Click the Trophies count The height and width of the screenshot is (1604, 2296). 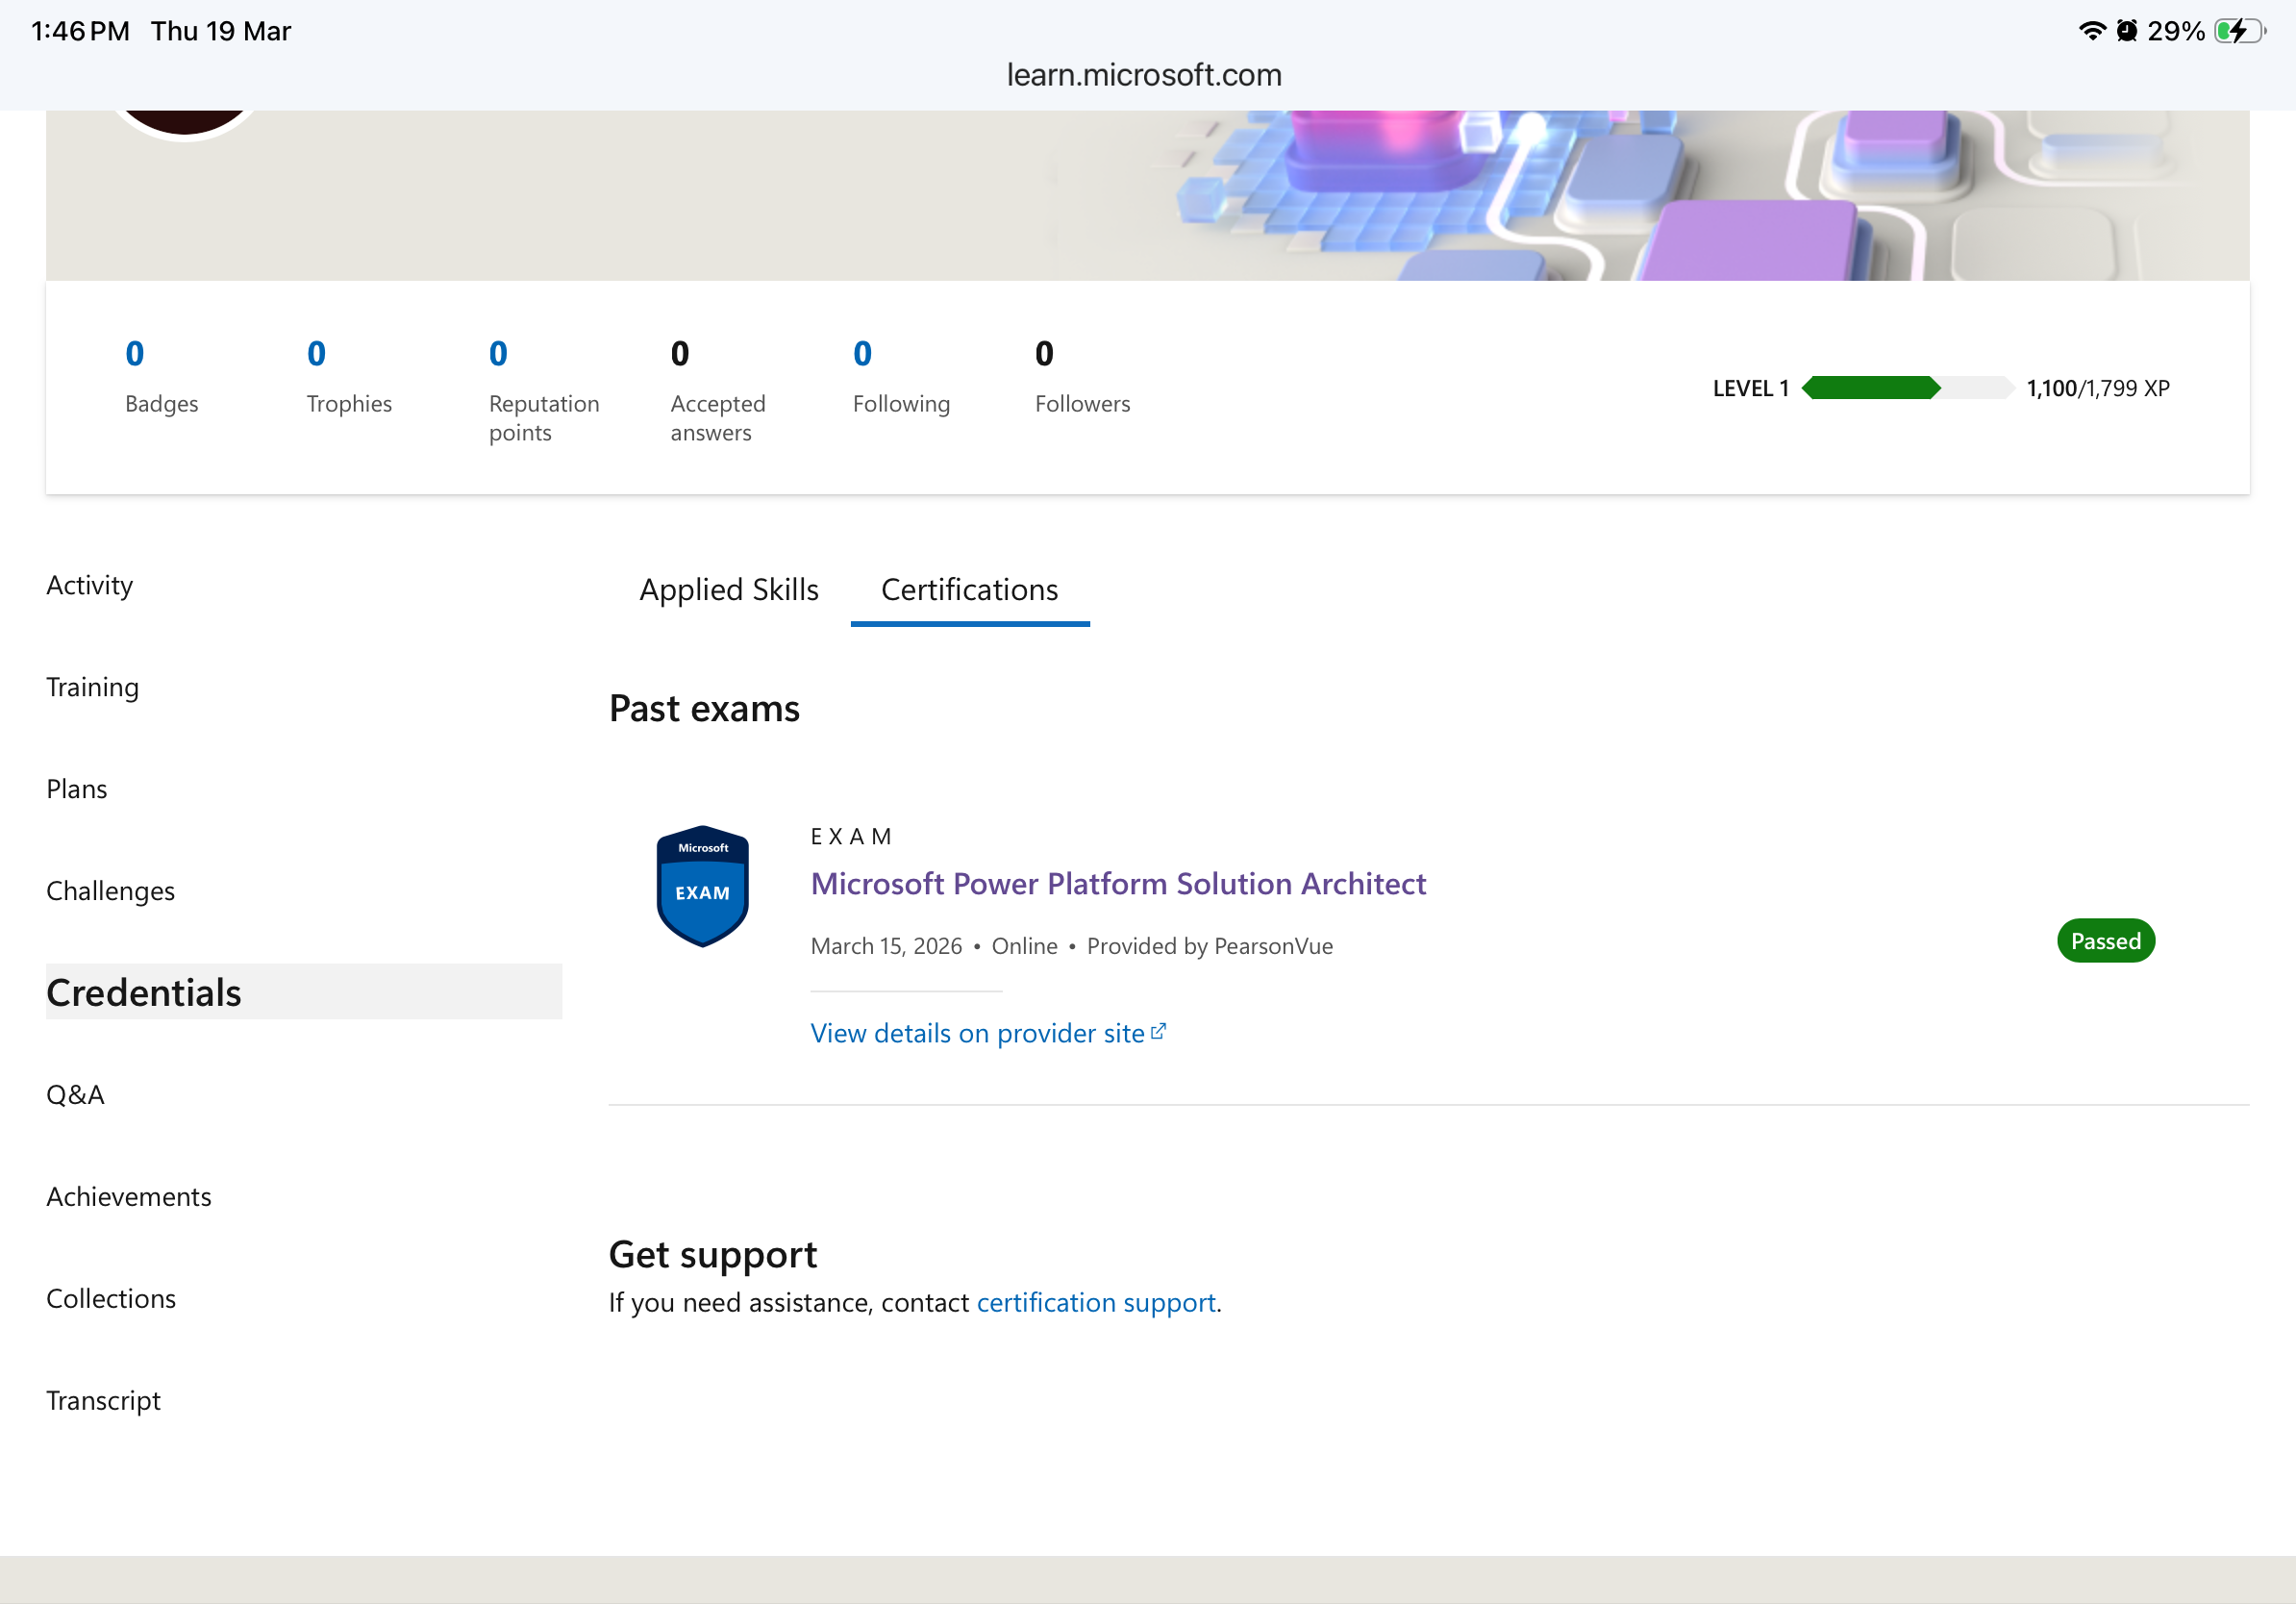(316, 353)
